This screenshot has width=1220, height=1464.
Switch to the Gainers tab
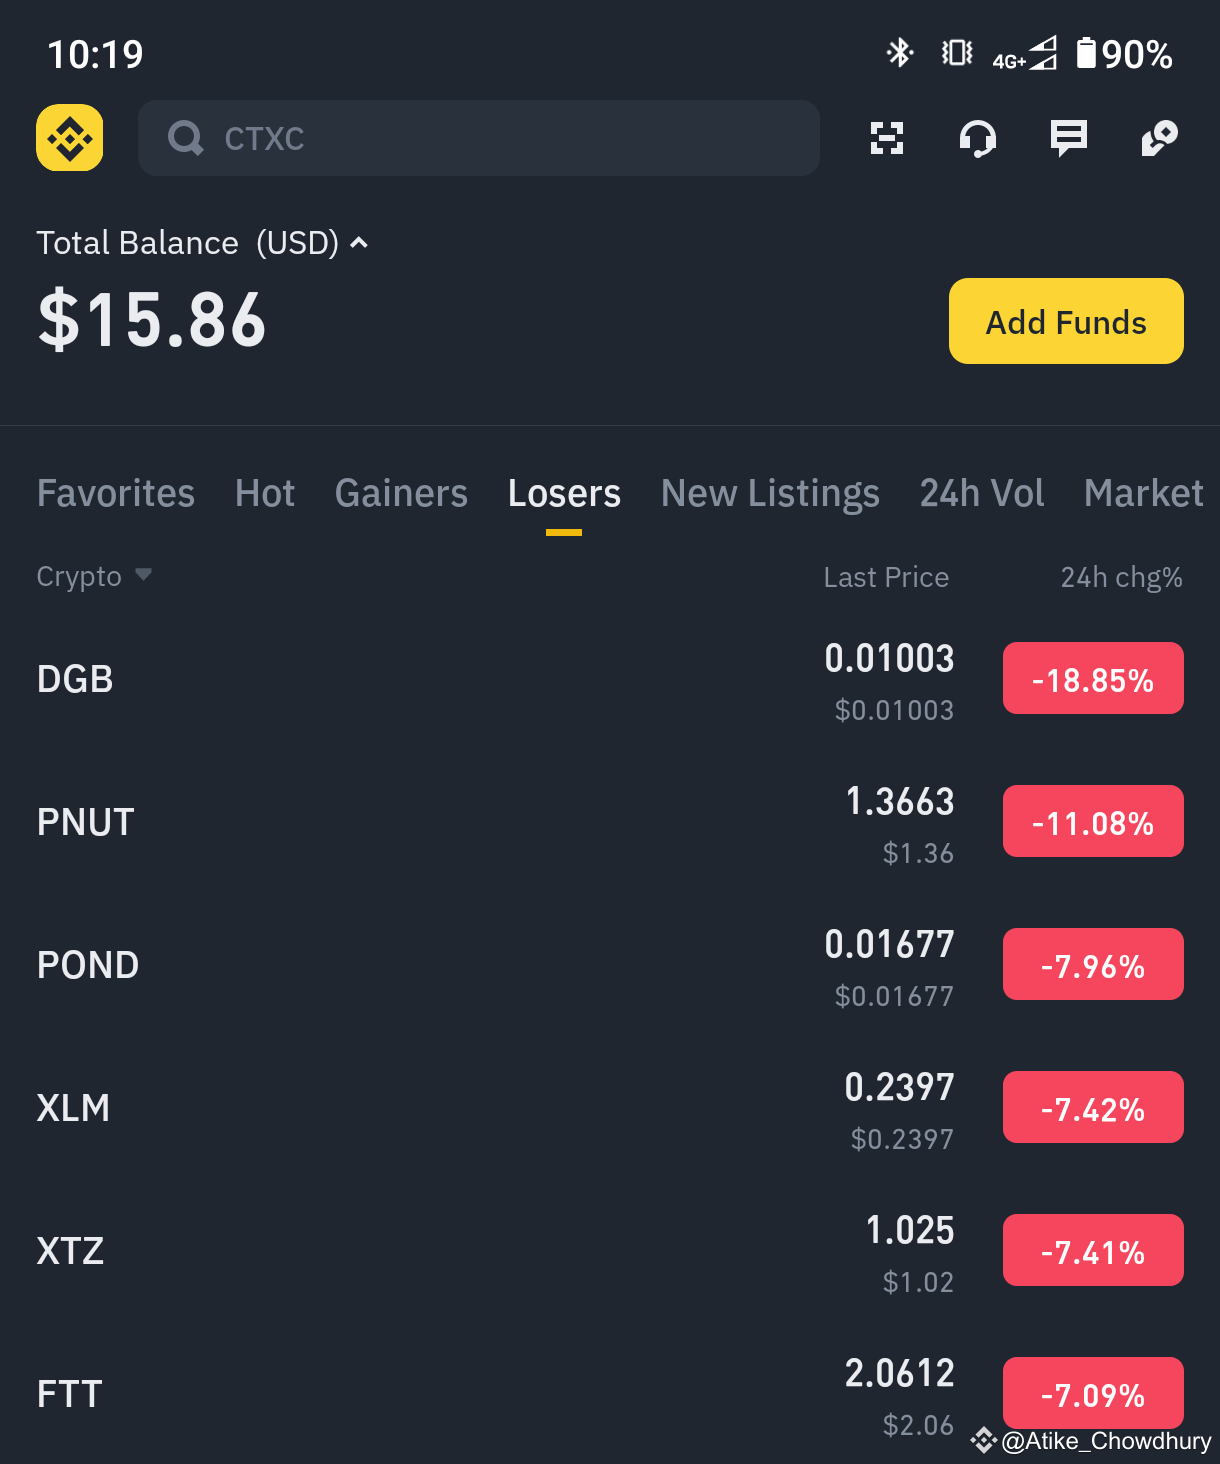(x=401, y=493)
